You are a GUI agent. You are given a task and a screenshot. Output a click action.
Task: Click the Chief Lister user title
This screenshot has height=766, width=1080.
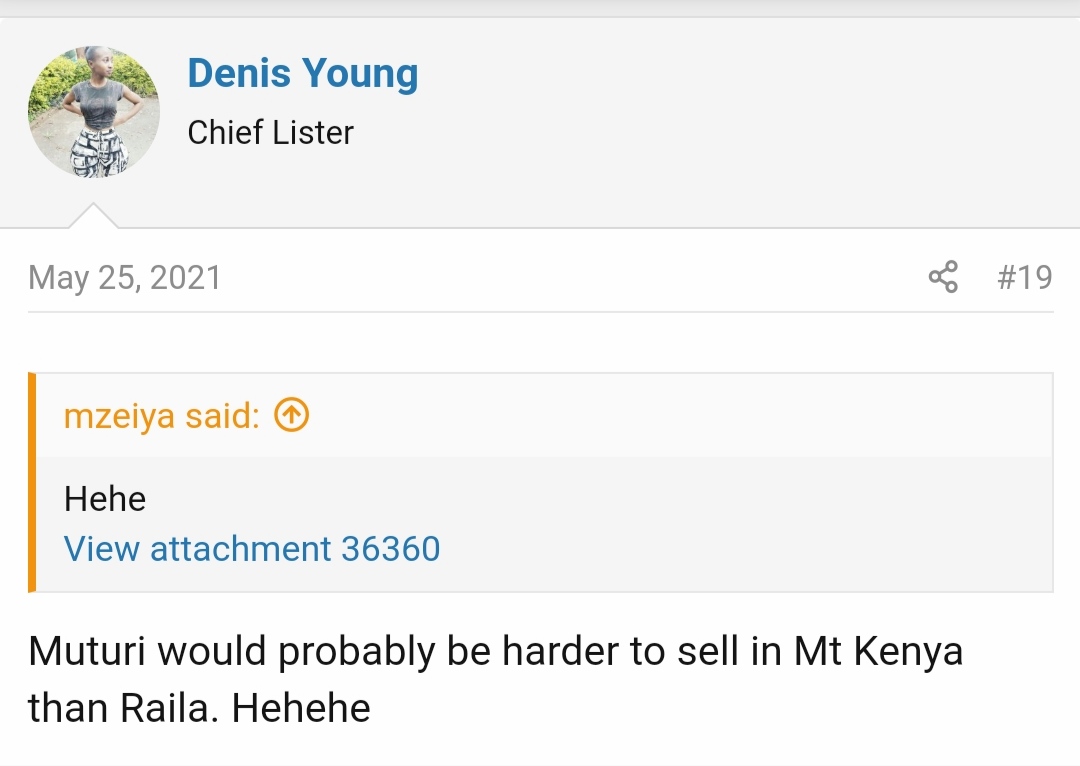click(x=271, y=133)
